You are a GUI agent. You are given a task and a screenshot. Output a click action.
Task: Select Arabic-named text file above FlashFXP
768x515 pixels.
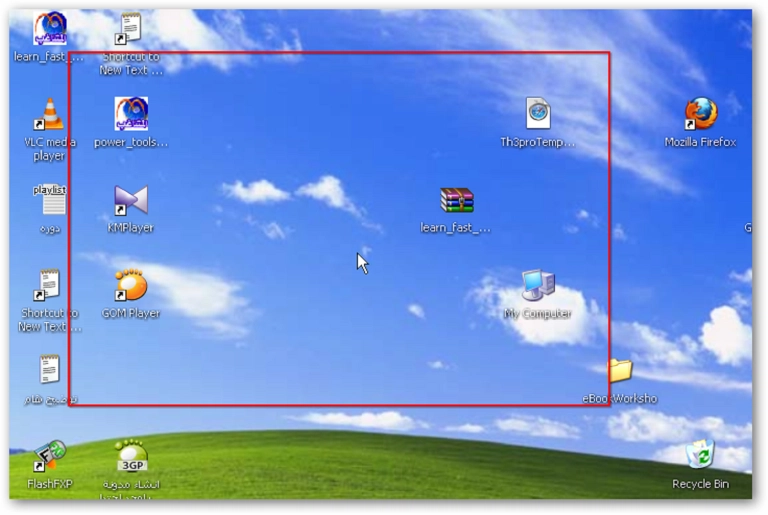coord(49,369)
